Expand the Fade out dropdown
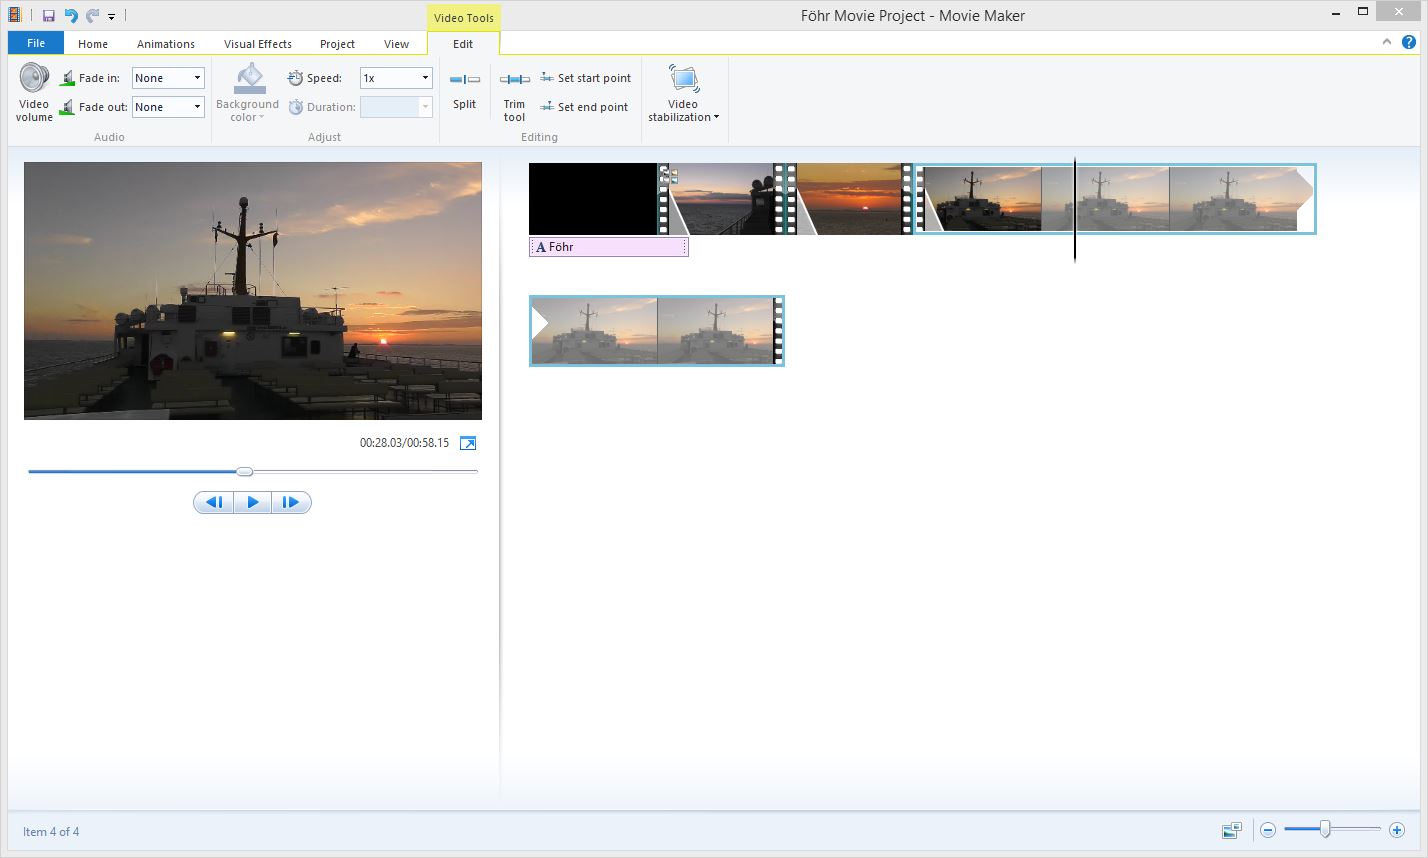The height and width of the screenshot is (858, 1428). tap(197, 107)
